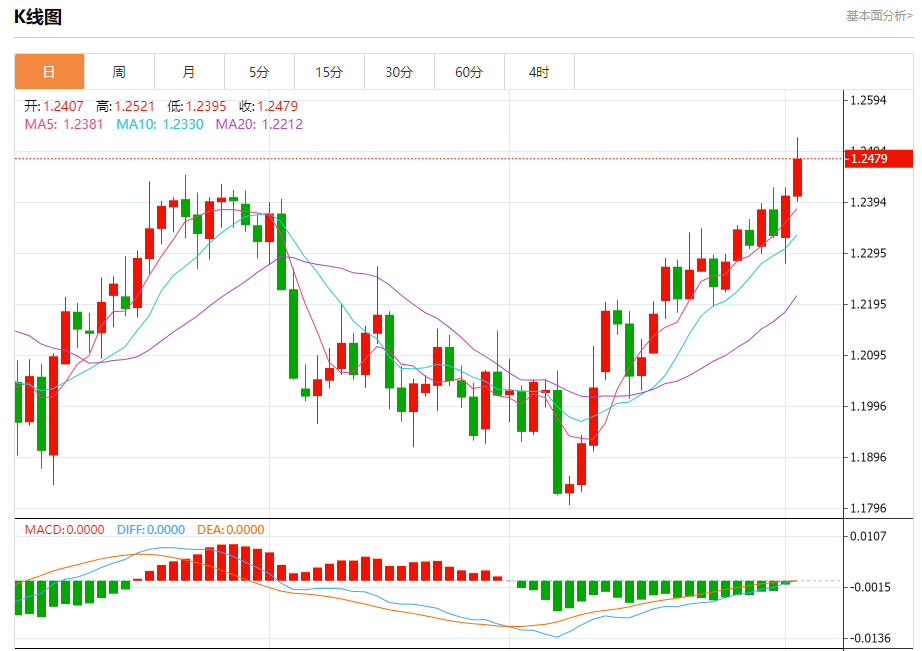Open the 月 monthly chart tab
Viewport: 922px width, 651px height.
click(189, 72)
